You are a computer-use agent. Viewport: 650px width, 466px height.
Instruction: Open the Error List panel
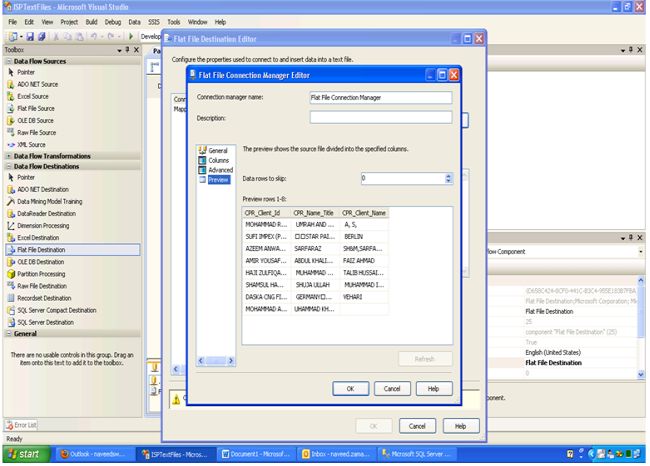coord(21,425)
